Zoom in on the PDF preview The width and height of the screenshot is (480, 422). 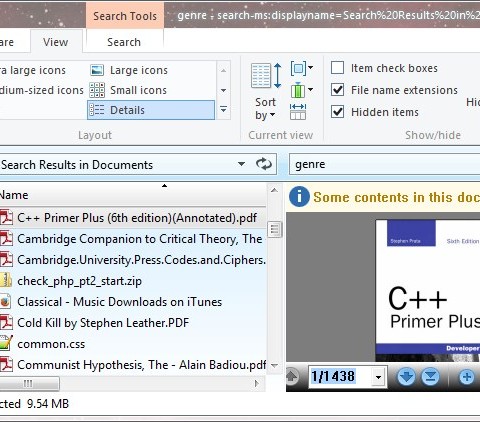466,377
